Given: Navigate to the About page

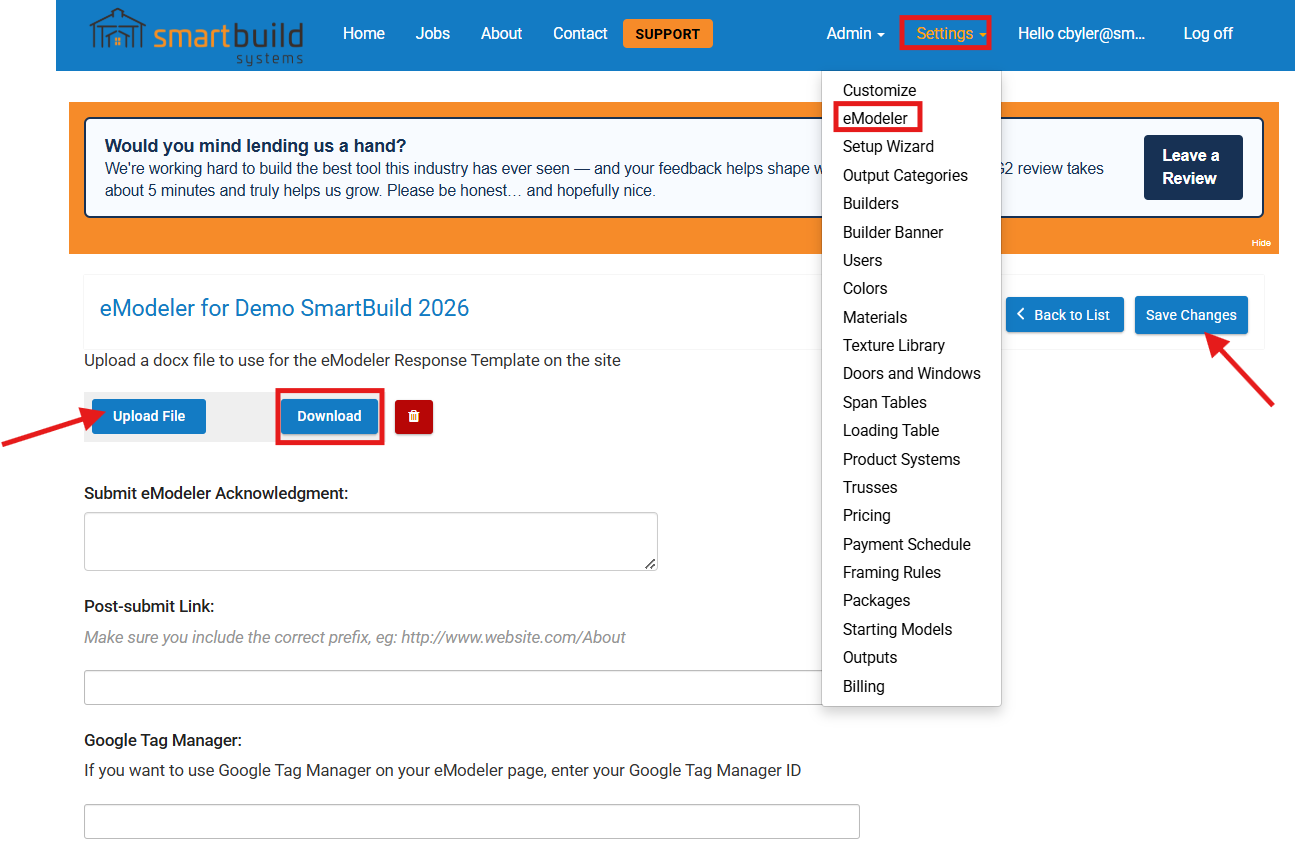Looking at the screenshot, I should coord(501,34).
